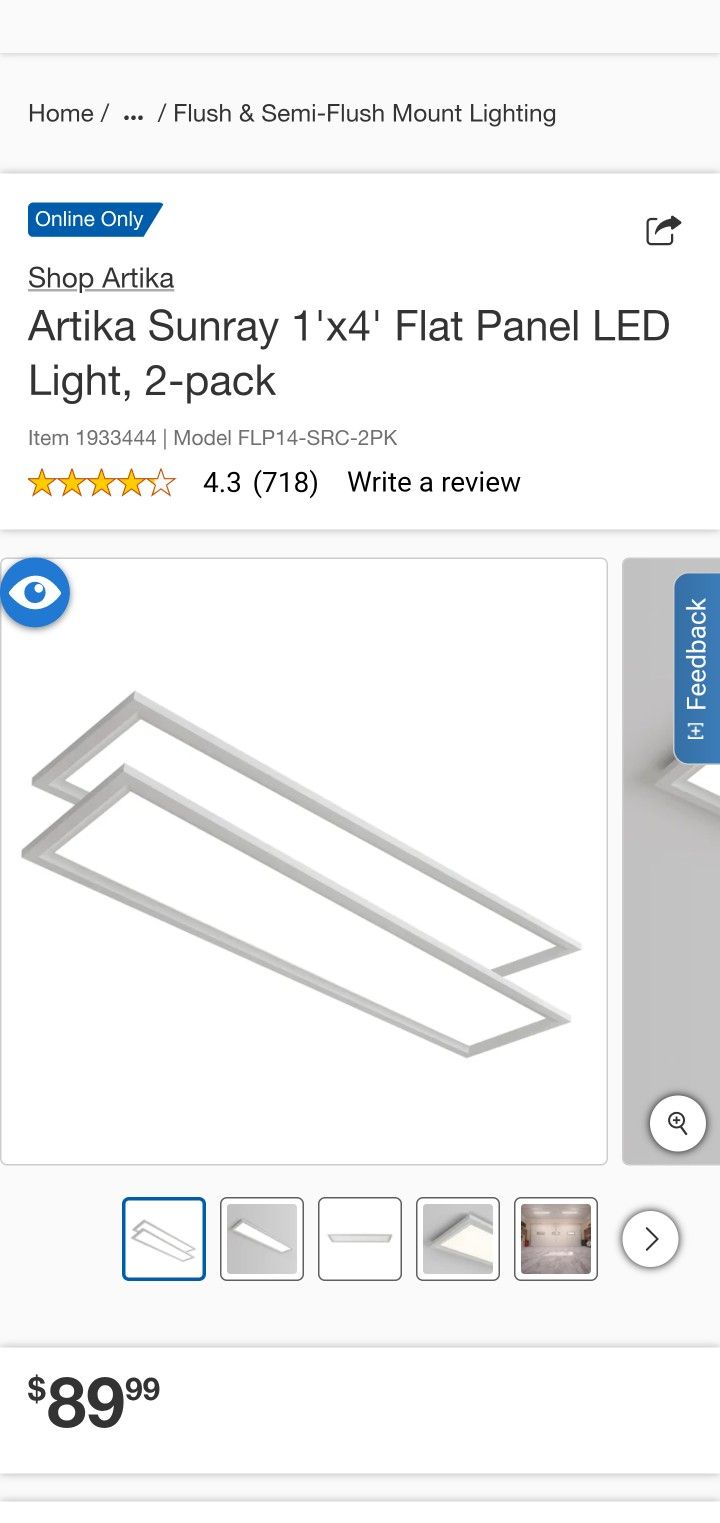720x1523 pixels.
Task: Zoom product image with magnifier icon
Action: (678, 1123)
